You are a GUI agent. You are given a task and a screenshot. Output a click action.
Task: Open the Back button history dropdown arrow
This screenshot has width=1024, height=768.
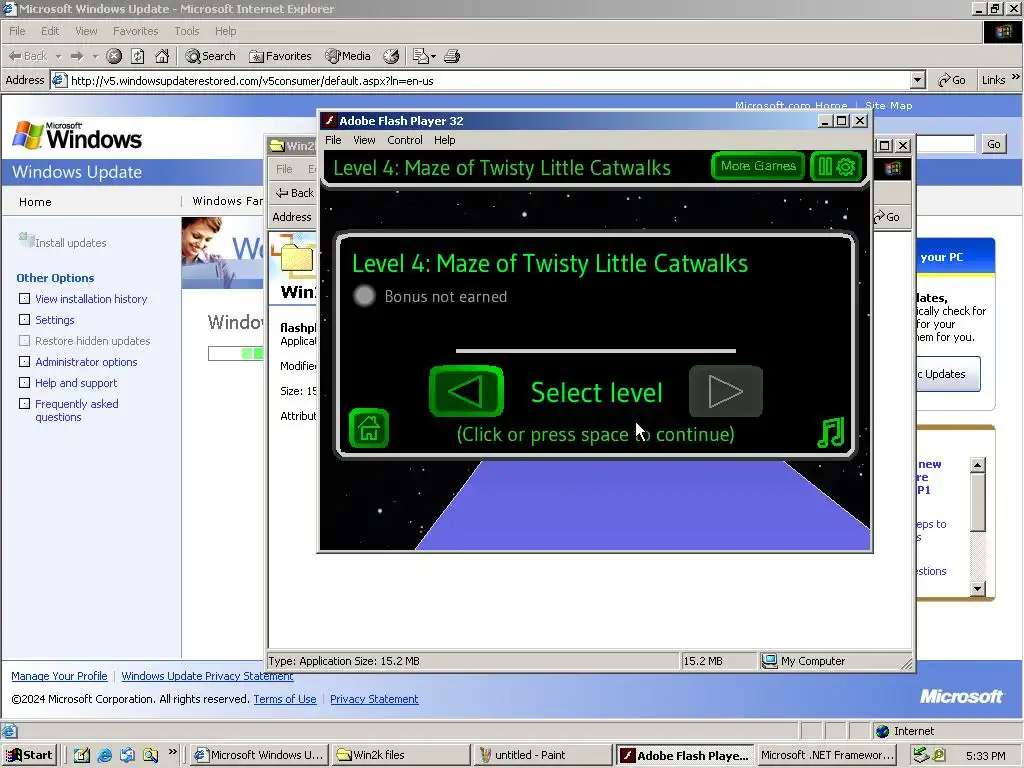(x=58, y=57)
